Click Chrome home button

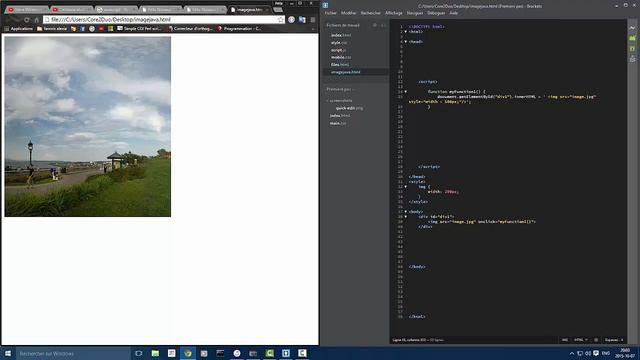pos(36,20)
